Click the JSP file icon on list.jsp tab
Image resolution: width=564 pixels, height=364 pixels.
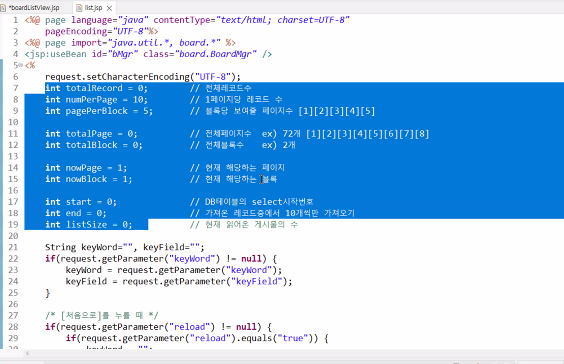coord(79,8)
